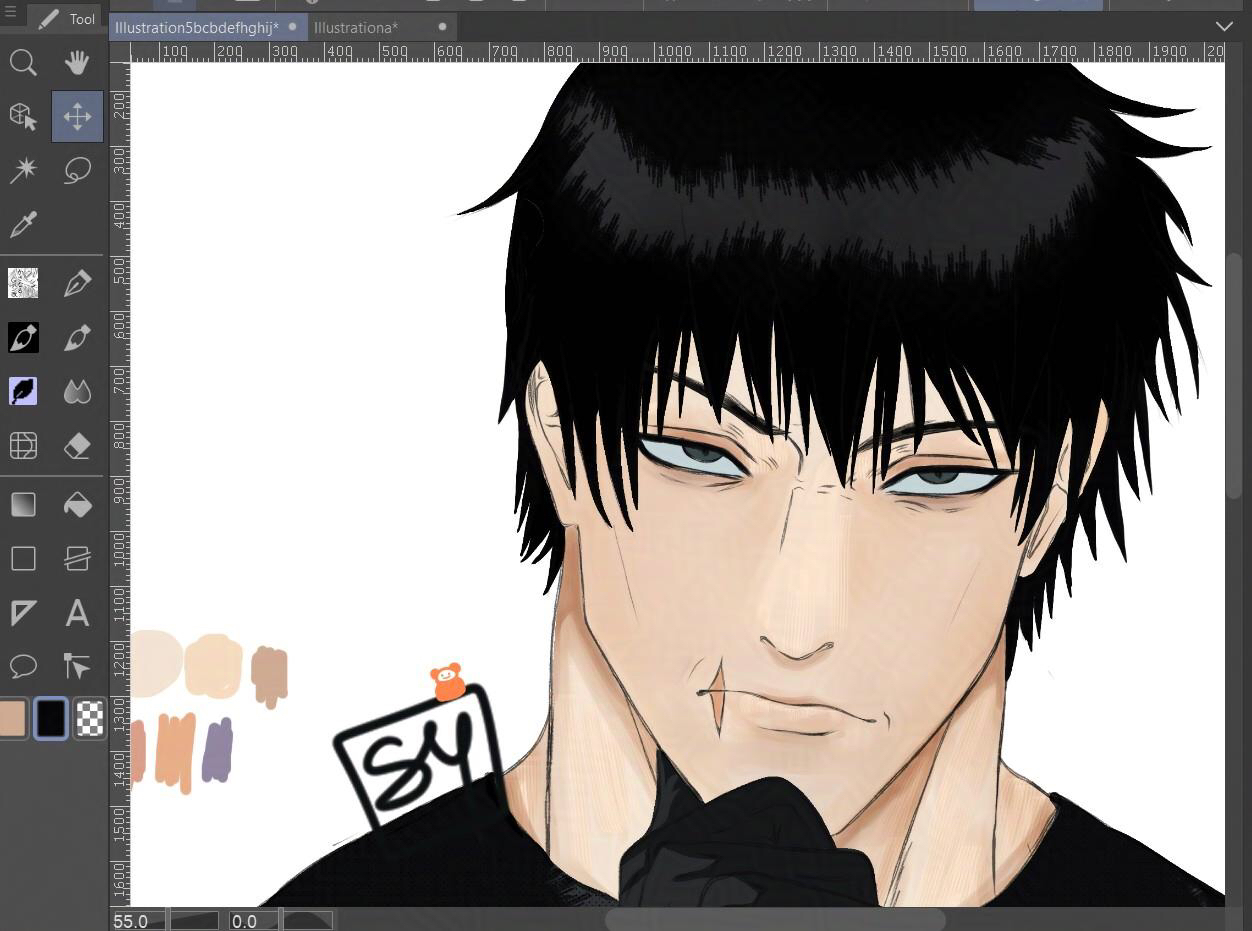The image size is (1252, 931).
Task: Switch to transparent drawing color
Action: coord(90,718)
